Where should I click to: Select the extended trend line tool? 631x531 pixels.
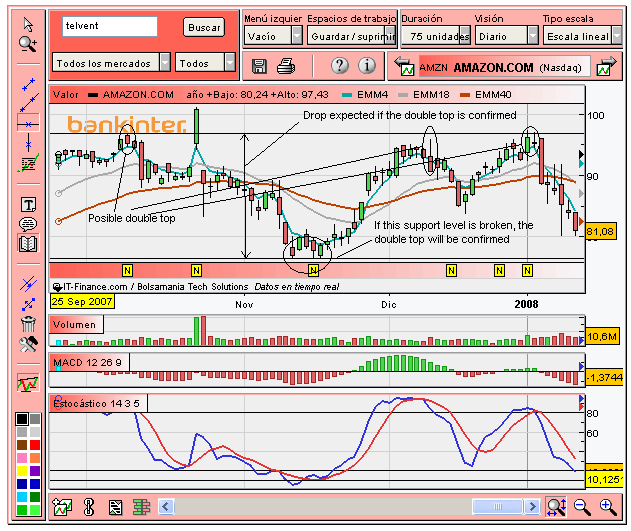click(x=29, y=103)
